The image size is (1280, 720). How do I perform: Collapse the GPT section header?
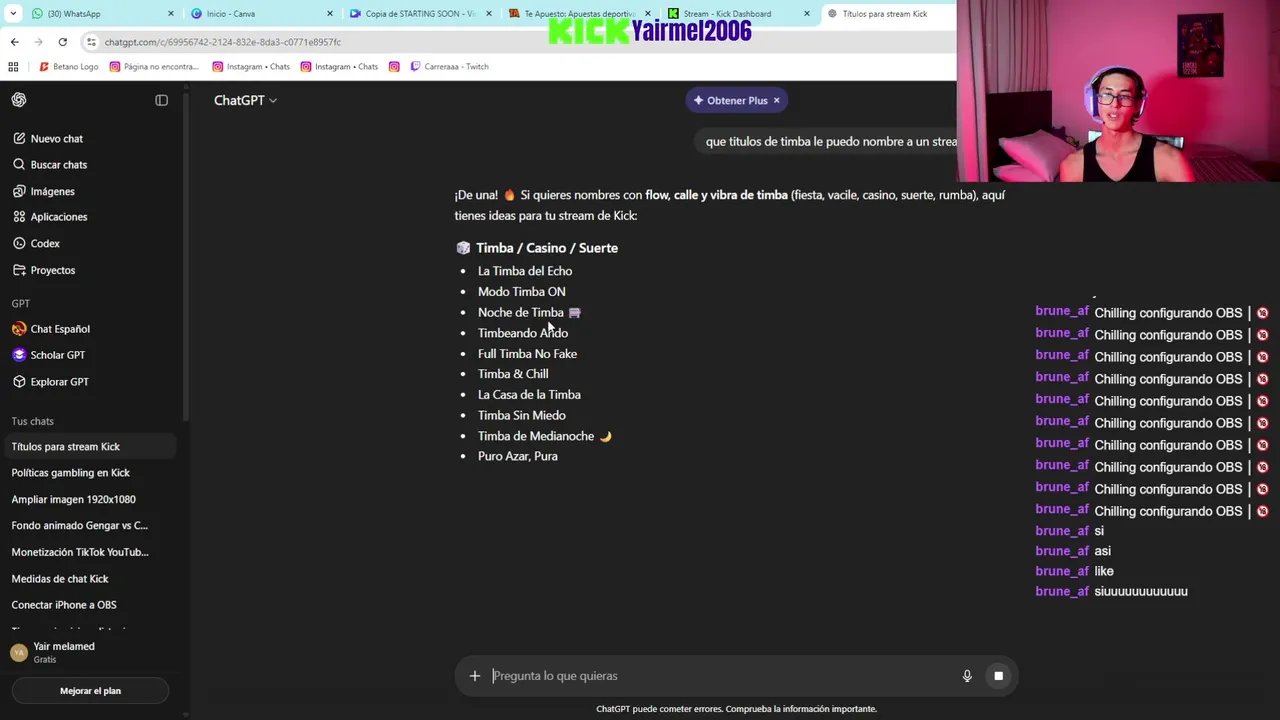(21, 303)
